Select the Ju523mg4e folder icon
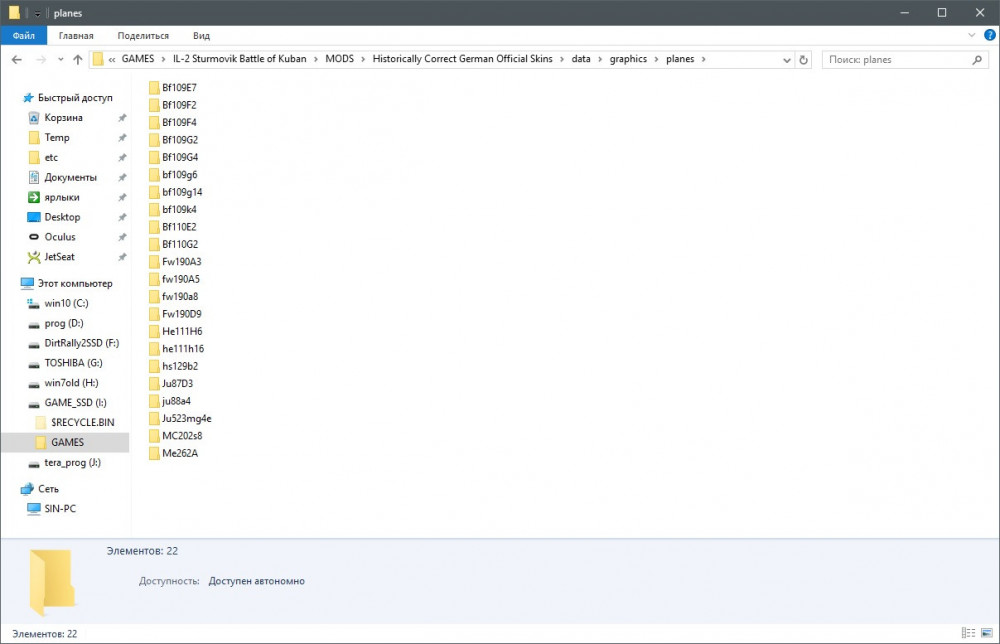 (154, 418)
